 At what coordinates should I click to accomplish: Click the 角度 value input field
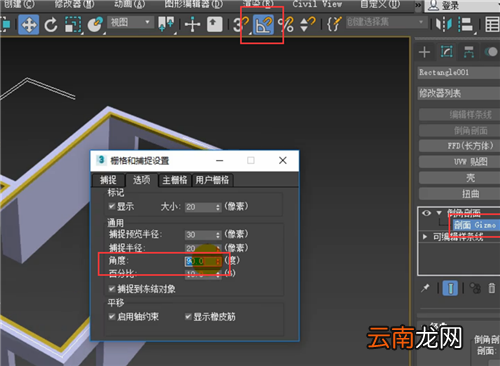coord(200,261)
